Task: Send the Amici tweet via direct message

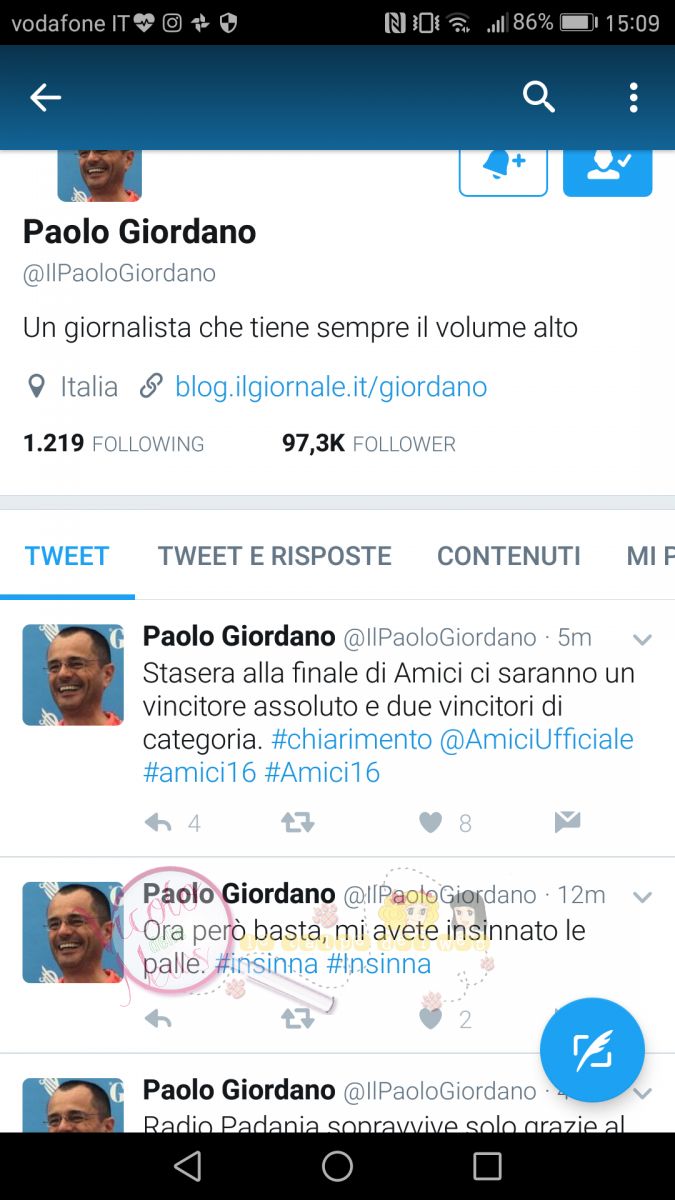Action: [x=567, y=822]
